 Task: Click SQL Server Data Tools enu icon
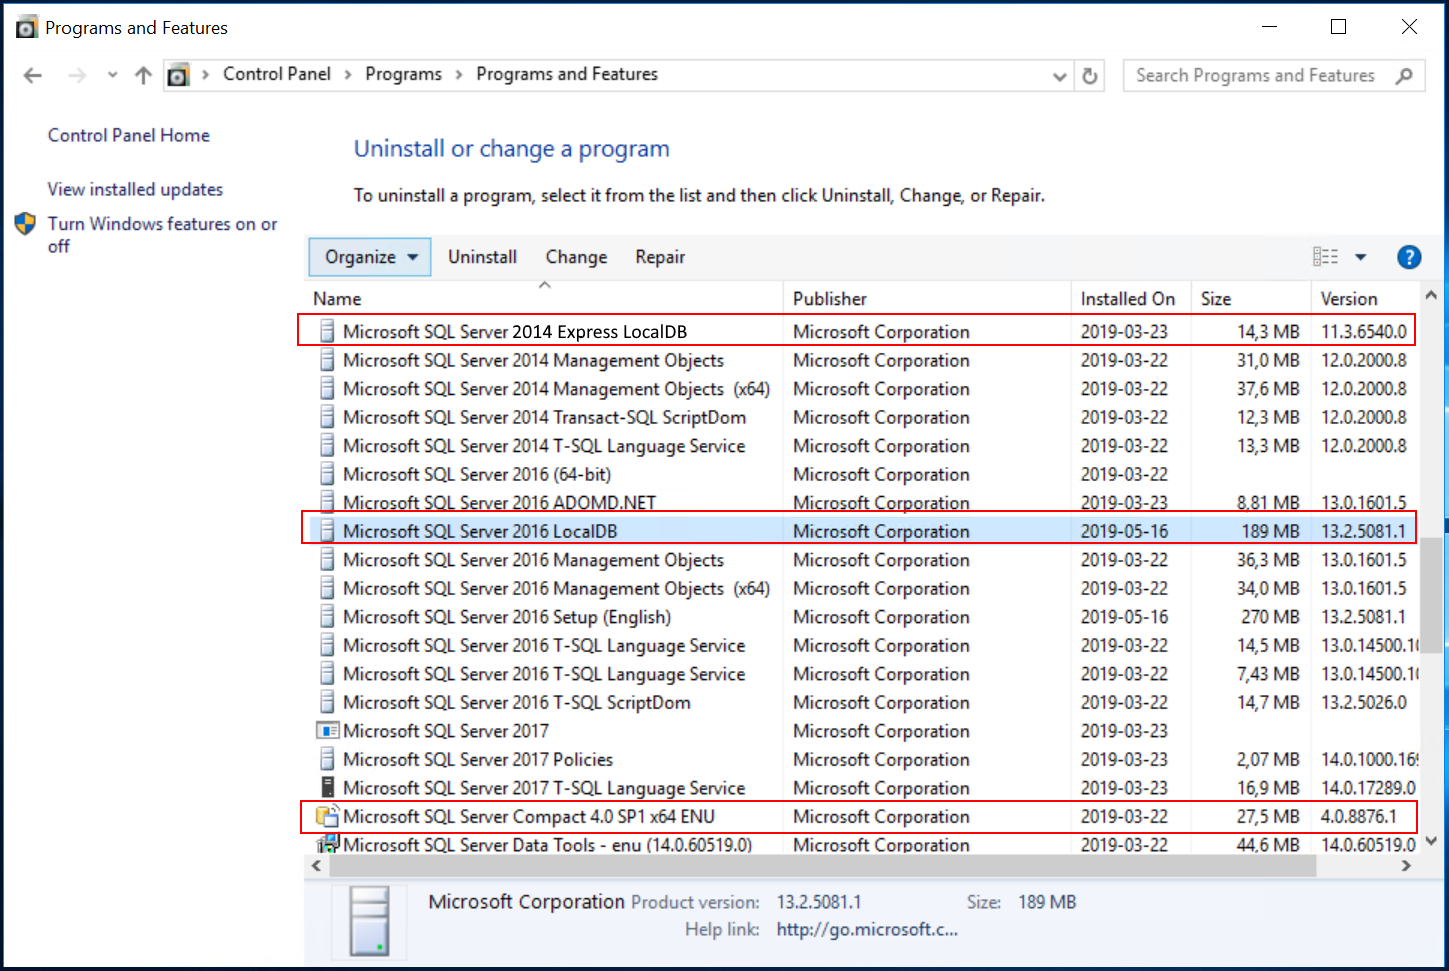[x=328, y=844]
